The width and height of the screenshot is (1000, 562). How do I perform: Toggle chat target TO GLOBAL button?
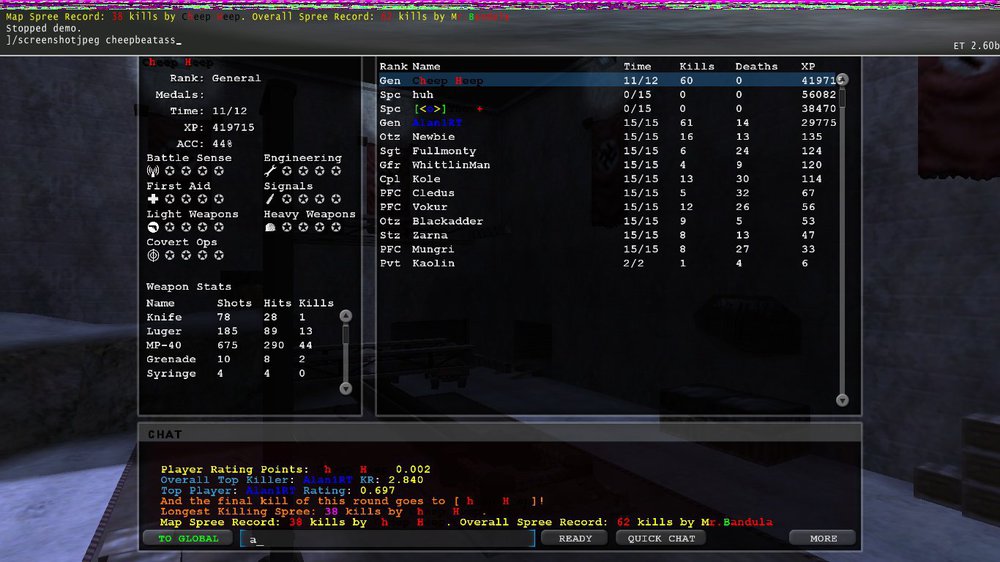click(x=188, y=538)
